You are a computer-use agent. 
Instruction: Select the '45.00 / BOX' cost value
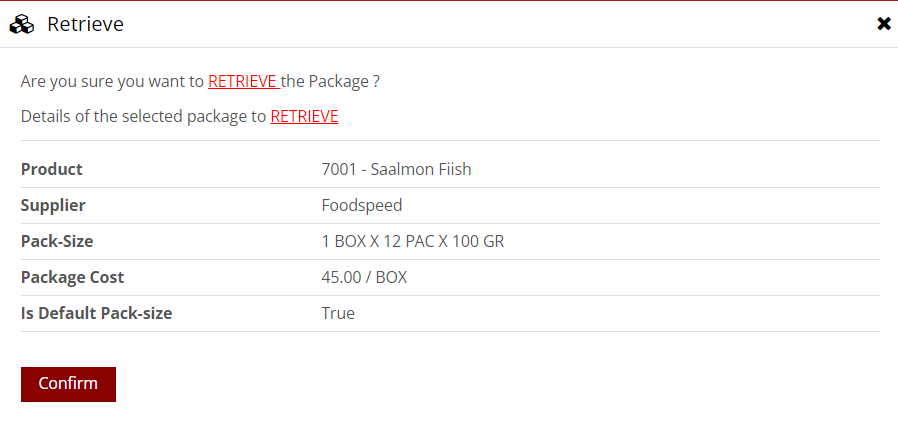click(364, 277)
